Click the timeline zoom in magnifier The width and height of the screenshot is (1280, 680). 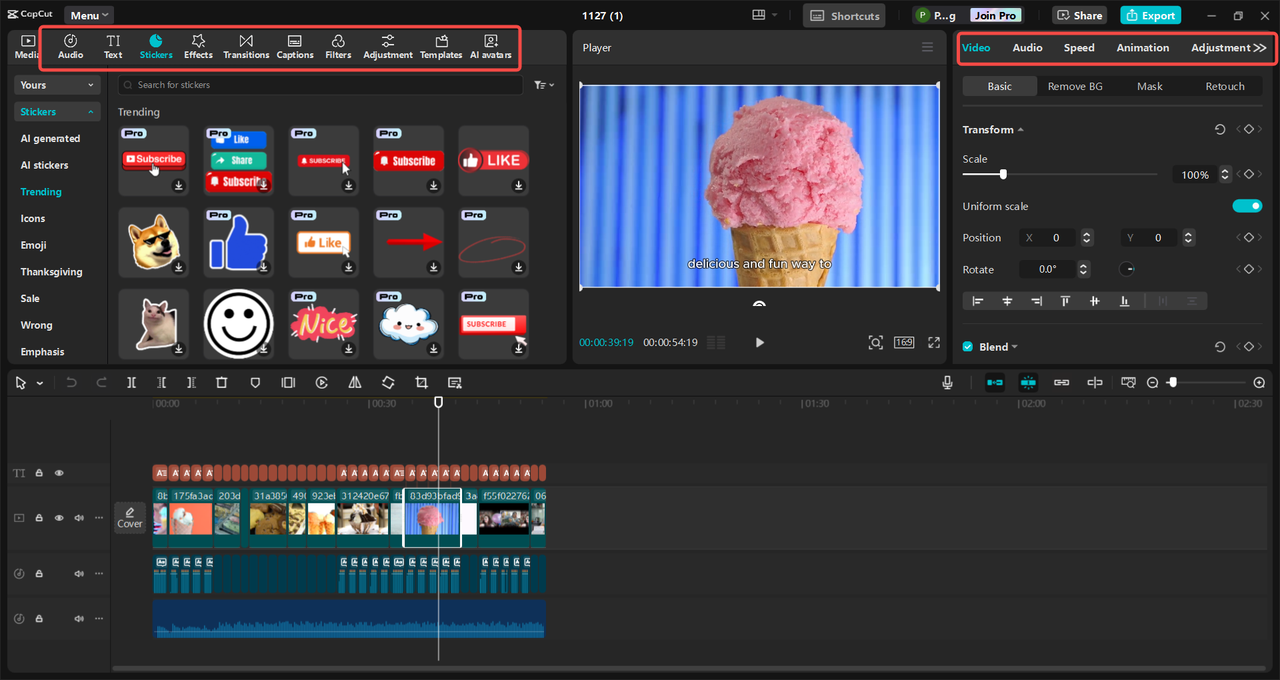click(x=1259, y=383)
